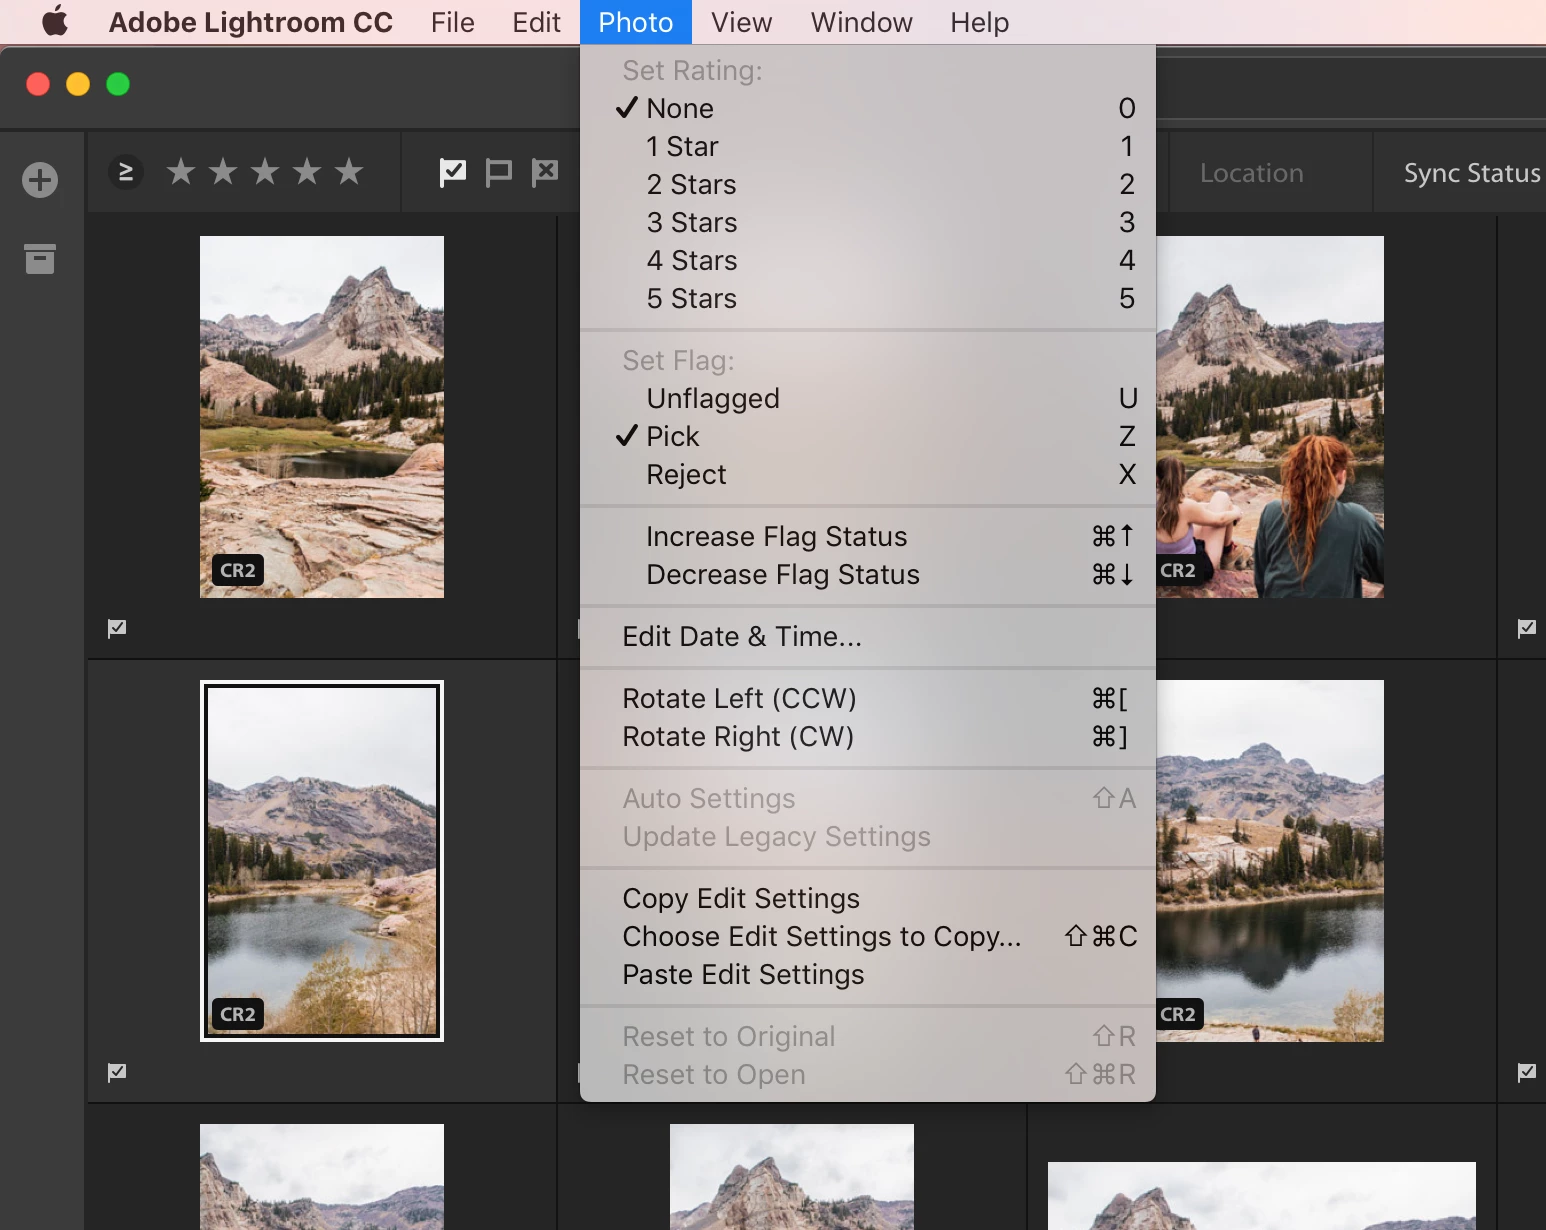The image size is (1546, 1230).
Task: Open the Apple menu
Action: [x=55, y=21]
